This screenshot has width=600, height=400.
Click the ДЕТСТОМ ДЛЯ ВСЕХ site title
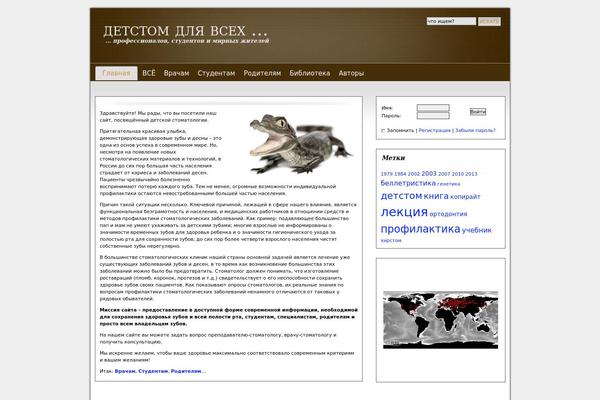click(185, 31)
